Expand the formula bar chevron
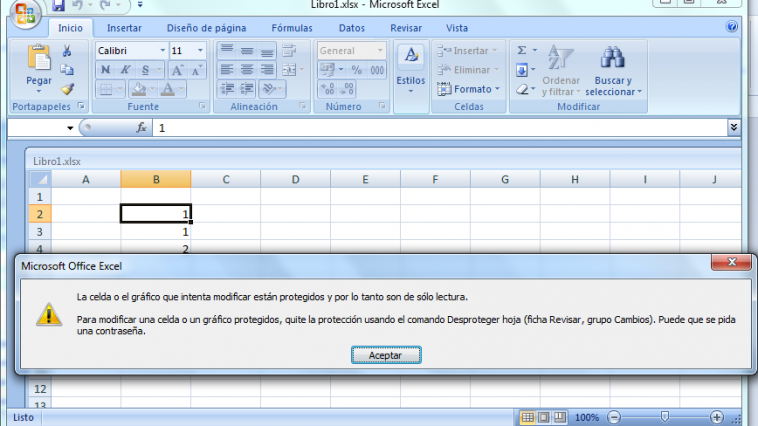 pos(733,127)
